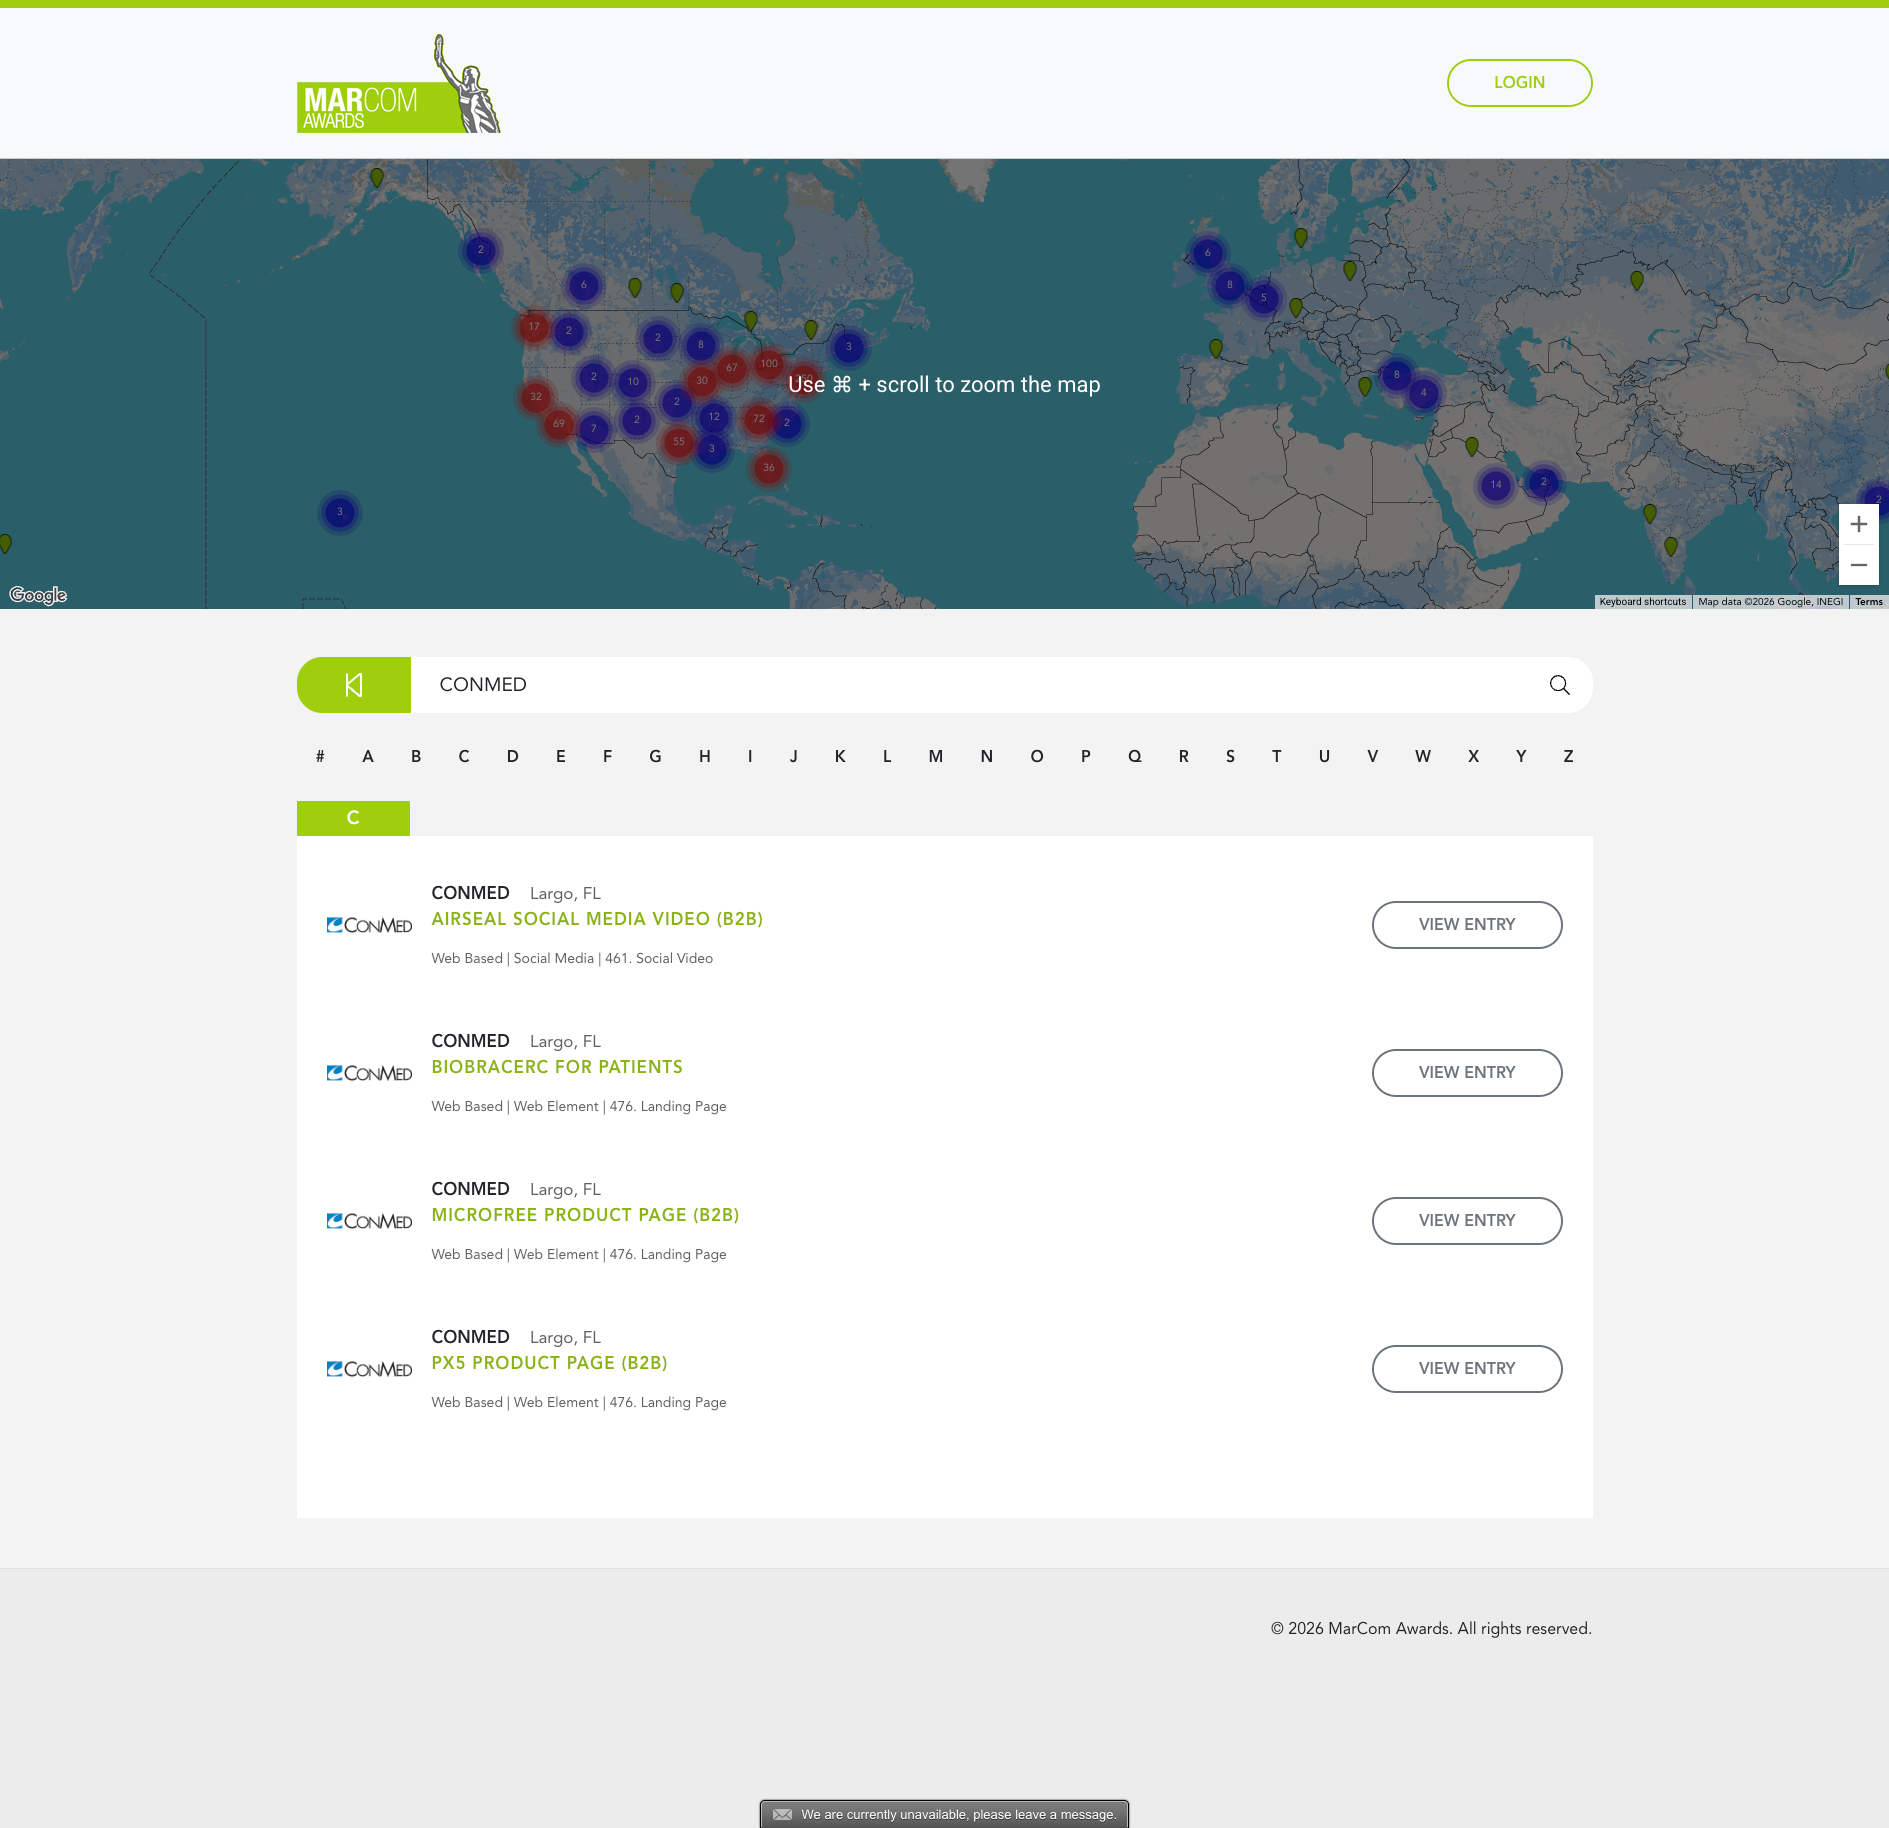
Task: Click the map cluster marker 55
Action: (x=679, y=442)
